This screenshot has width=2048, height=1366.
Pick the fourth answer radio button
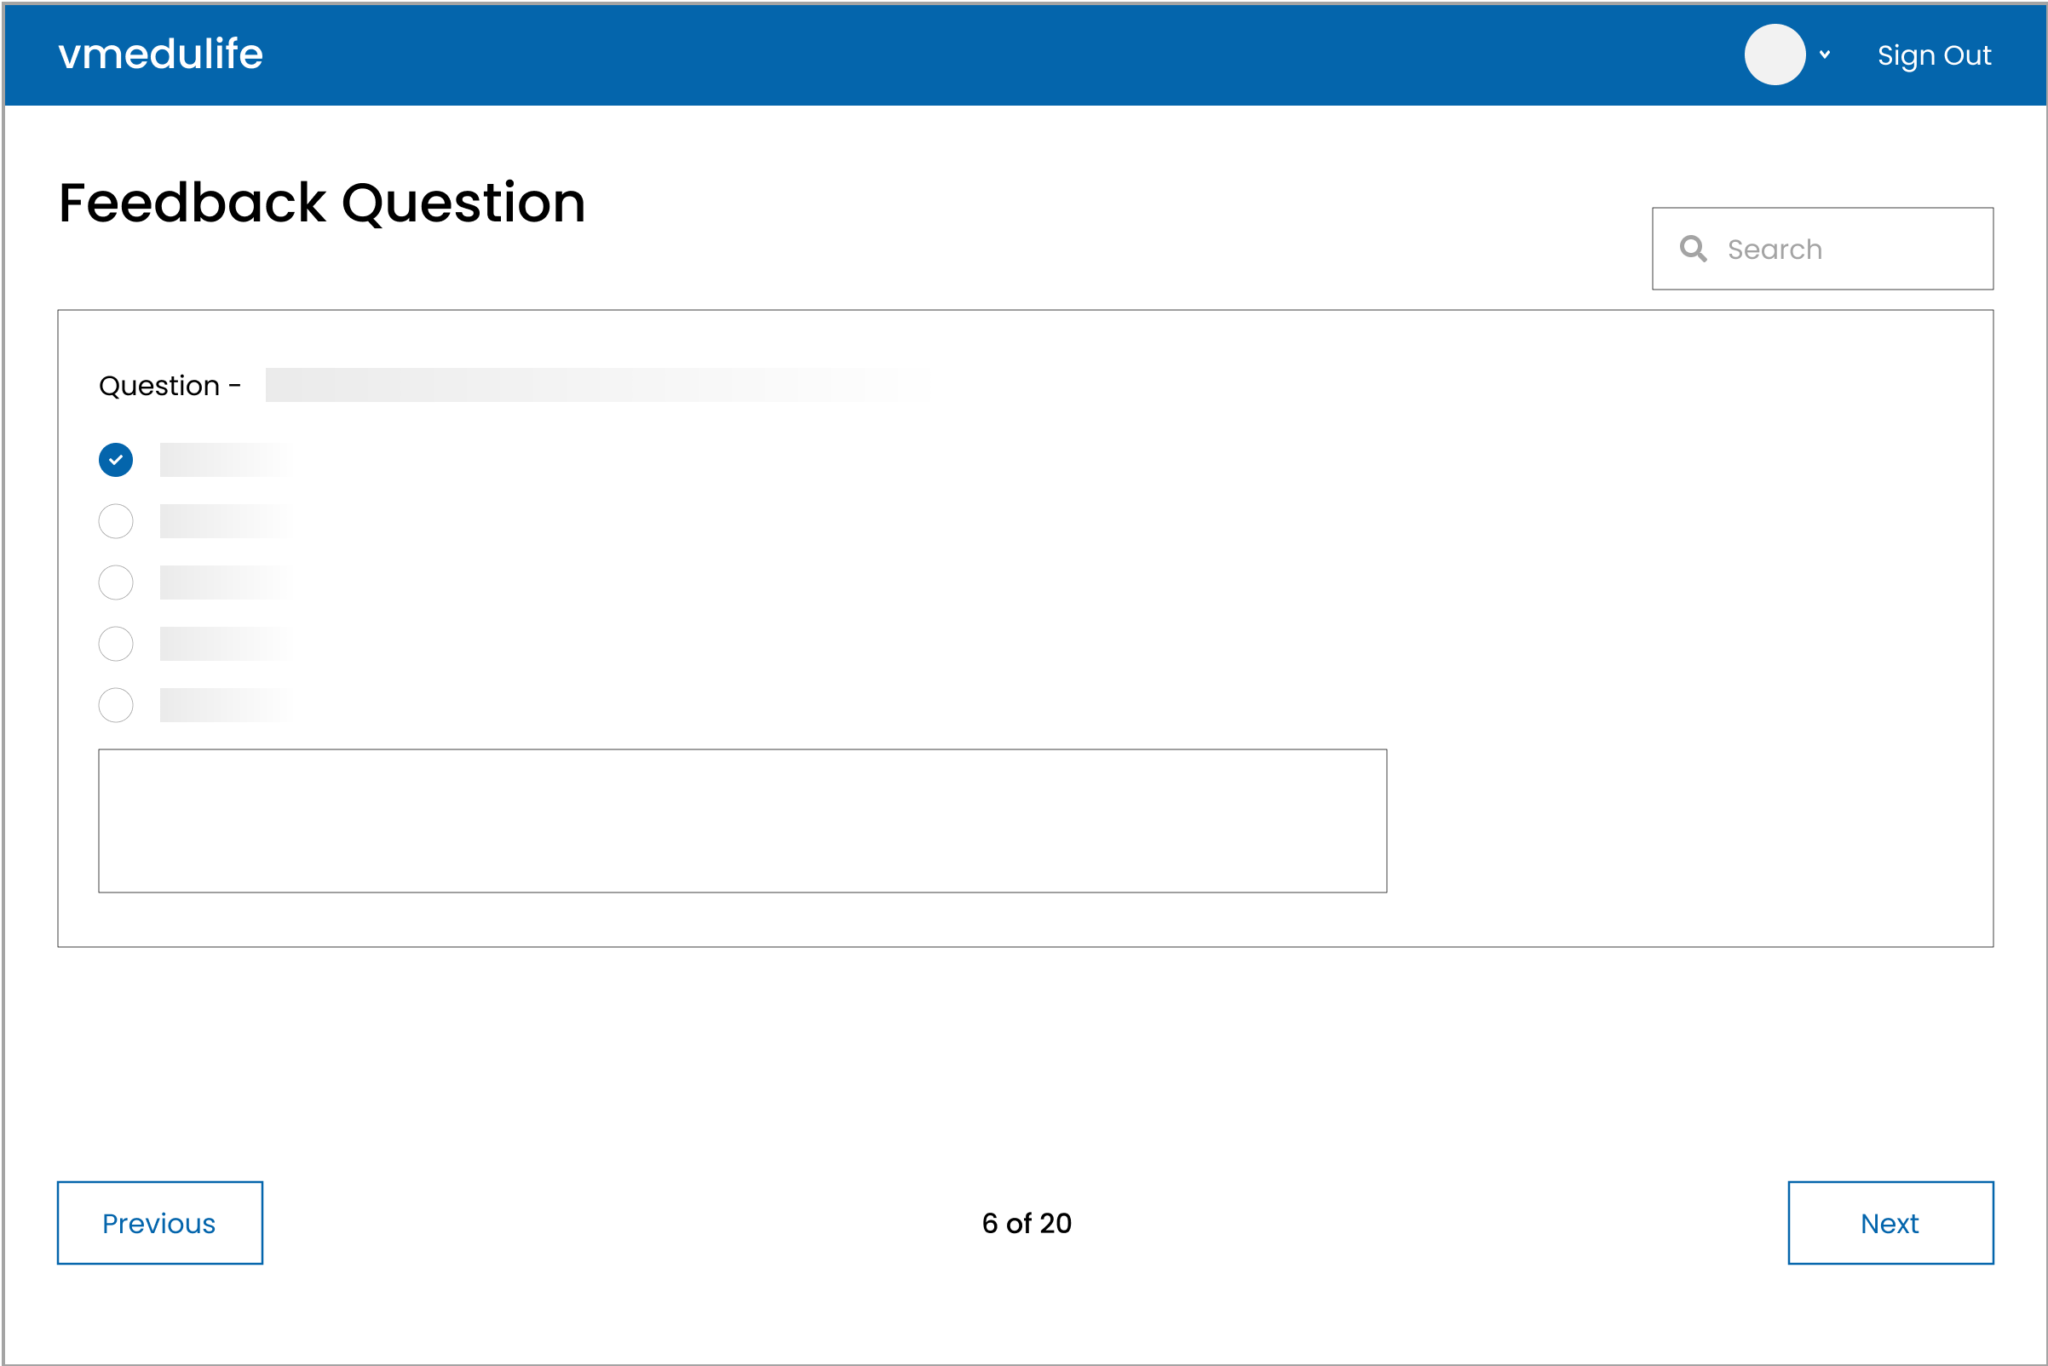116,644
